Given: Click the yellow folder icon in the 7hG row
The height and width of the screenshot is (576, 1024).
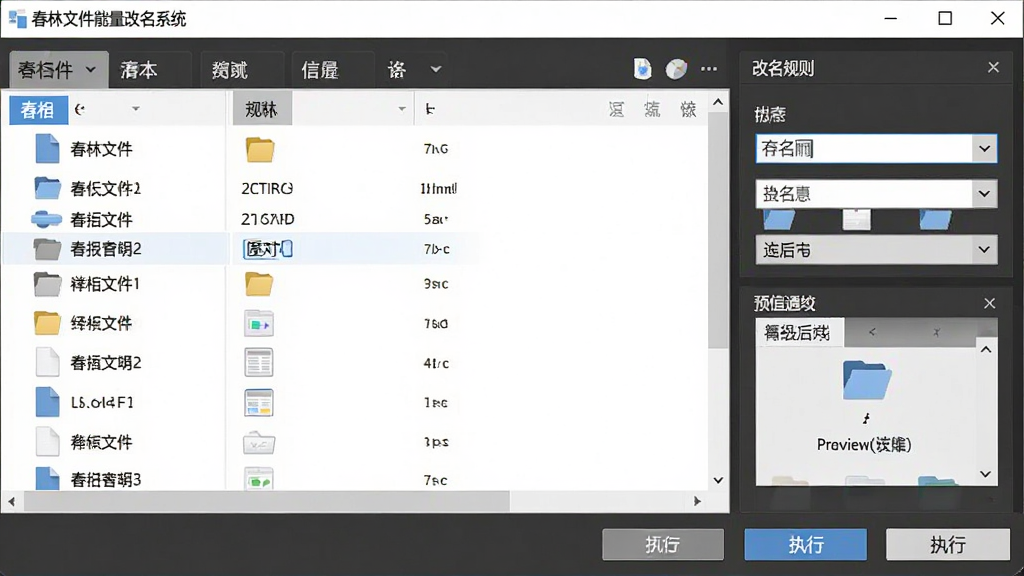Looking at the screenshot, I should (260, 150).
